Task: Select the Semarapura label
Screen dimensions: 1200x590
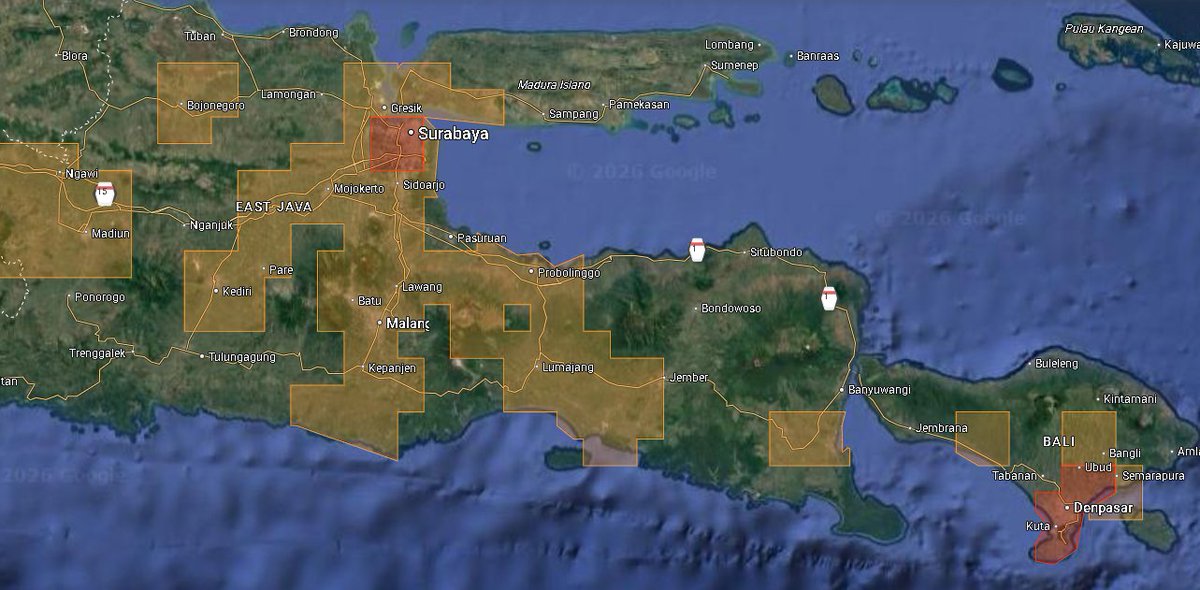Action: 1153,475
